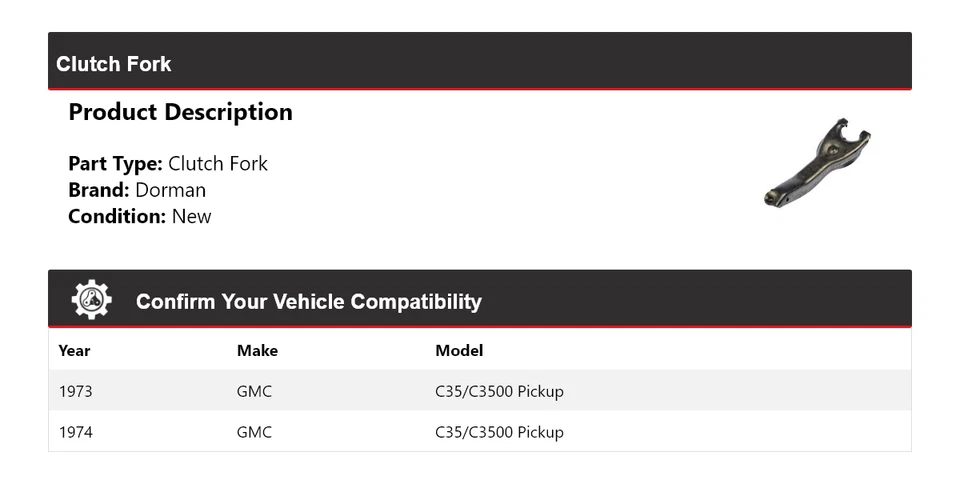Click the Dorman brand name
Image resolution: width=960 pixels, height=484 pixels.
(x=171, y=190)
